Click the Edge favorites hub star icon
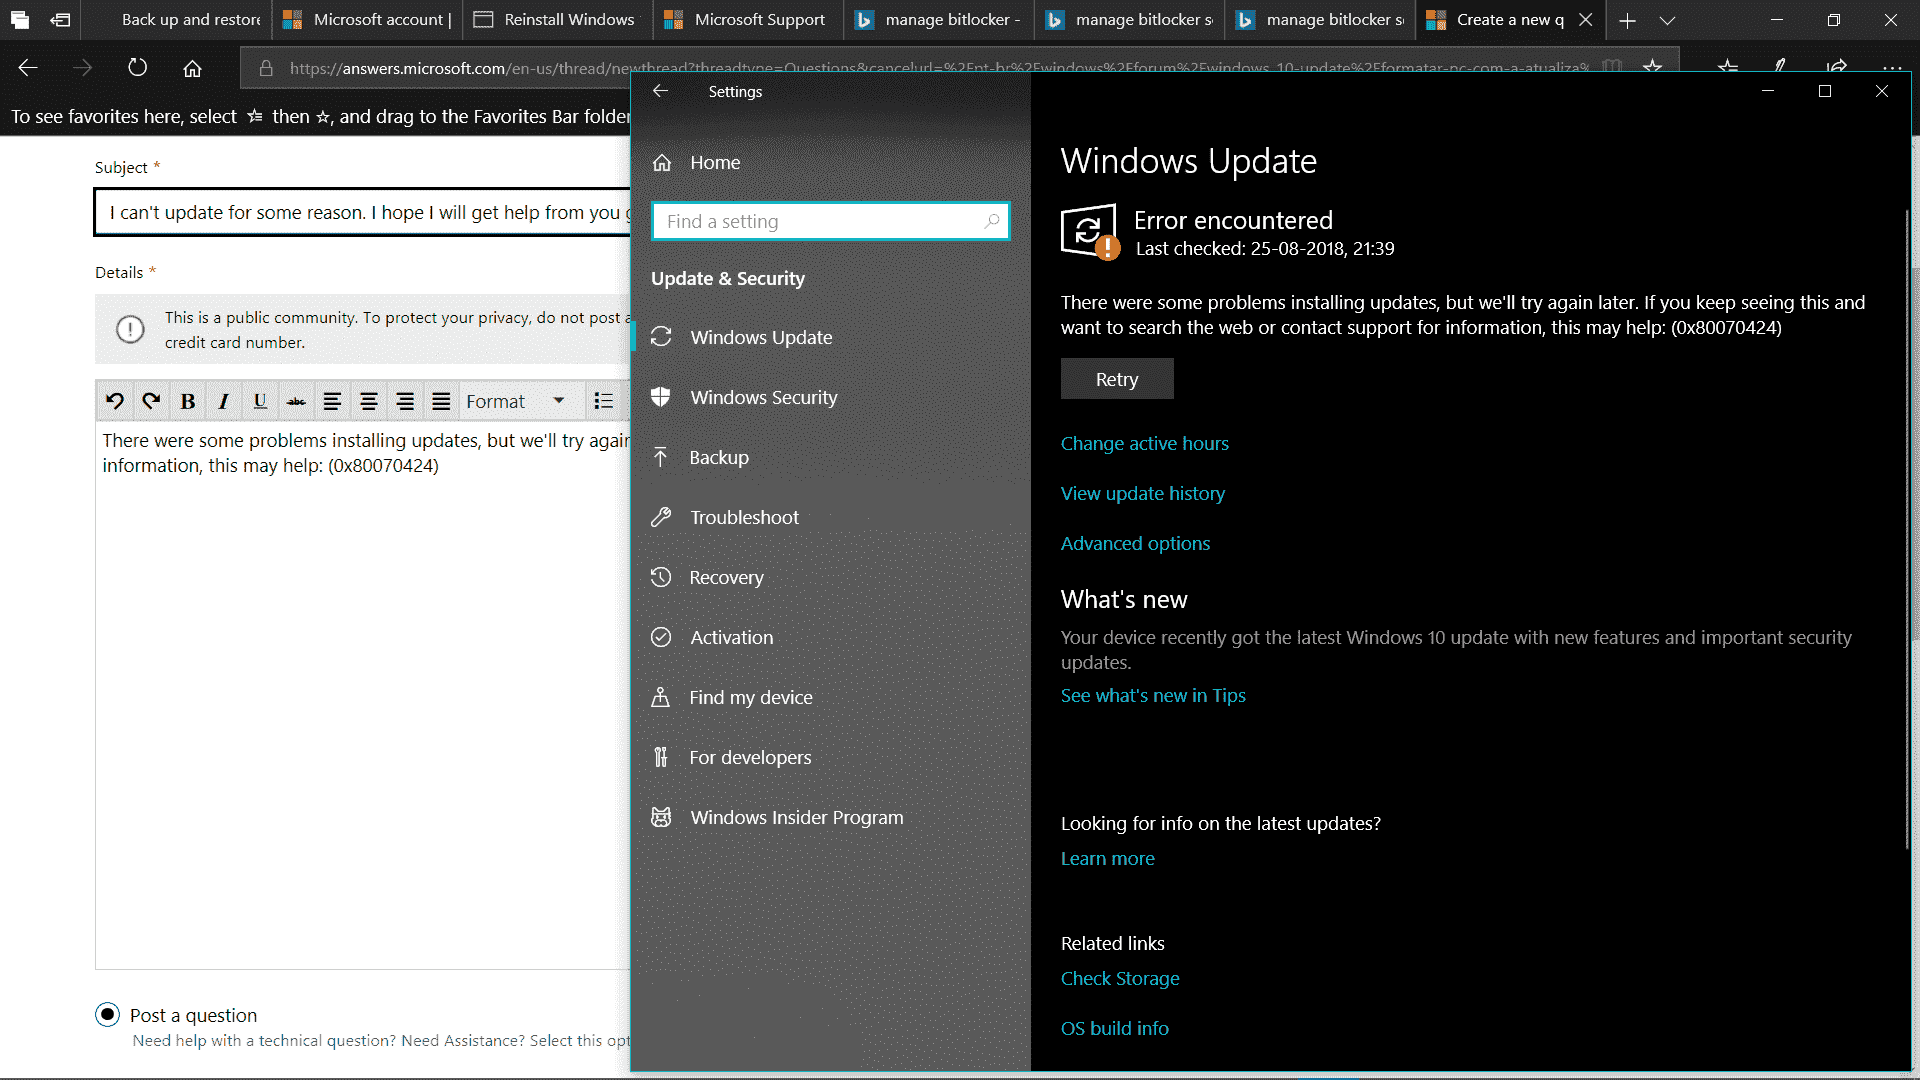Viewport: 1920px width, 1080px height. point(1727,68)
